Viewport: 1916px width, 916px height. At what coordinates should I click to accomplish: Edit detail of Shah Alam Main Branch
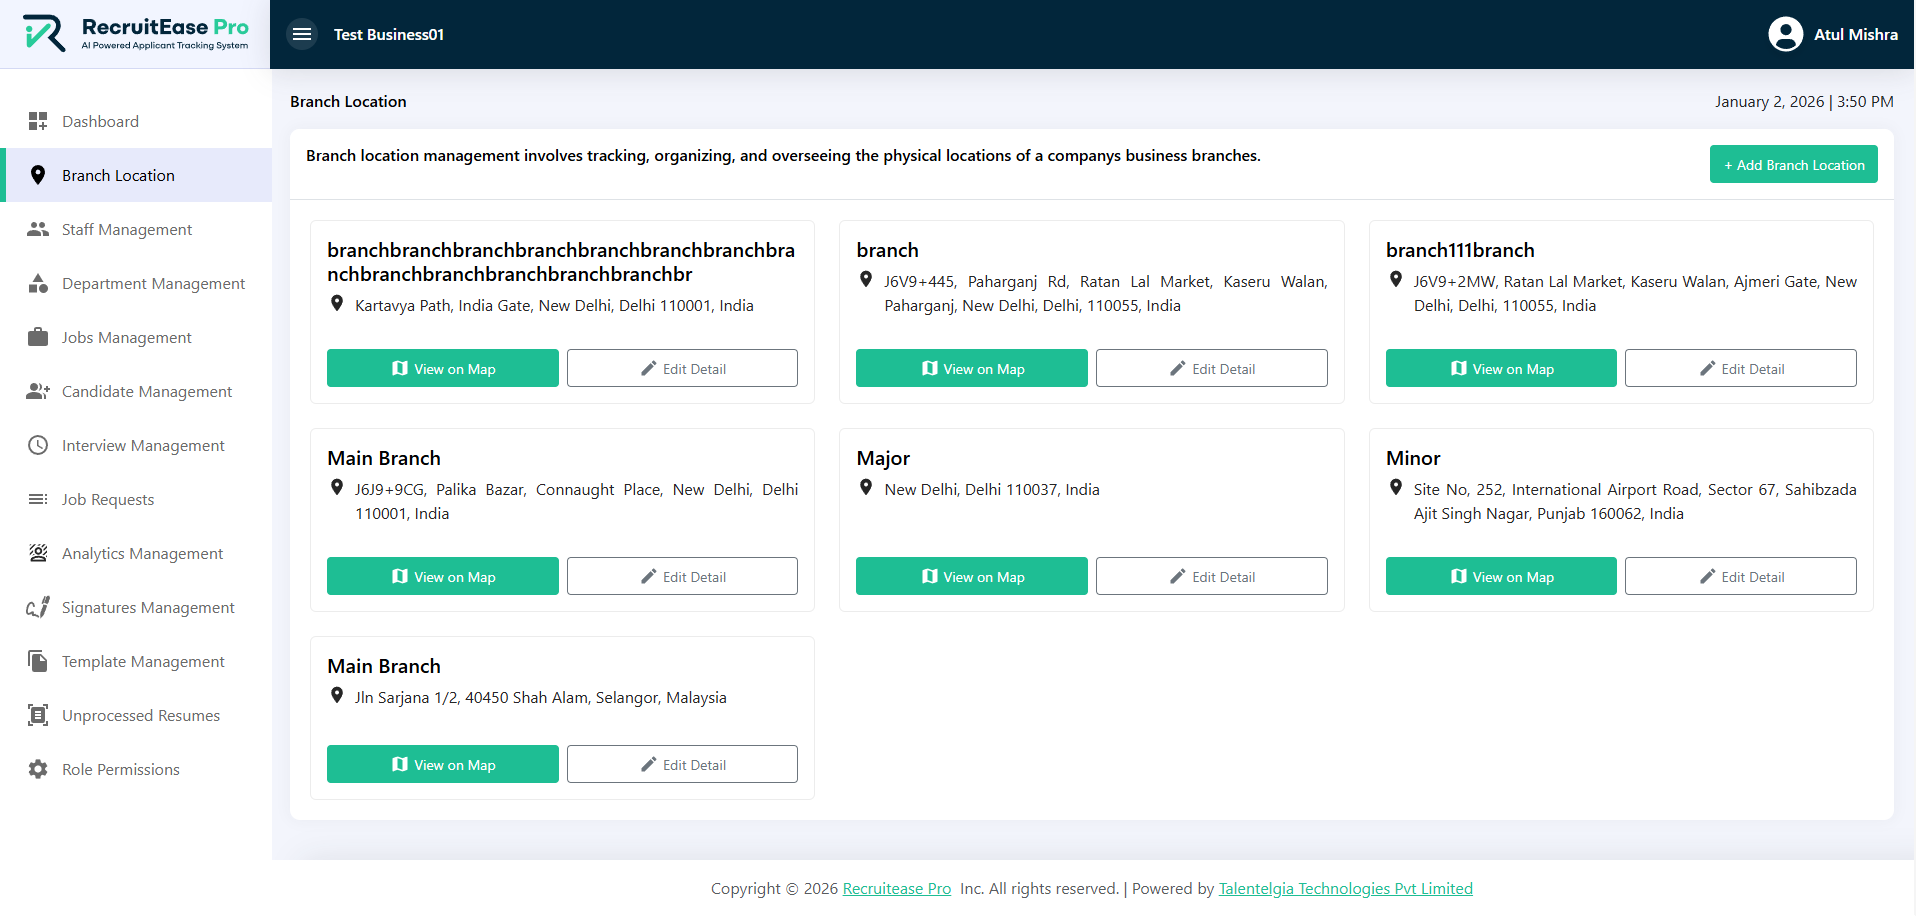coord(682,764)
